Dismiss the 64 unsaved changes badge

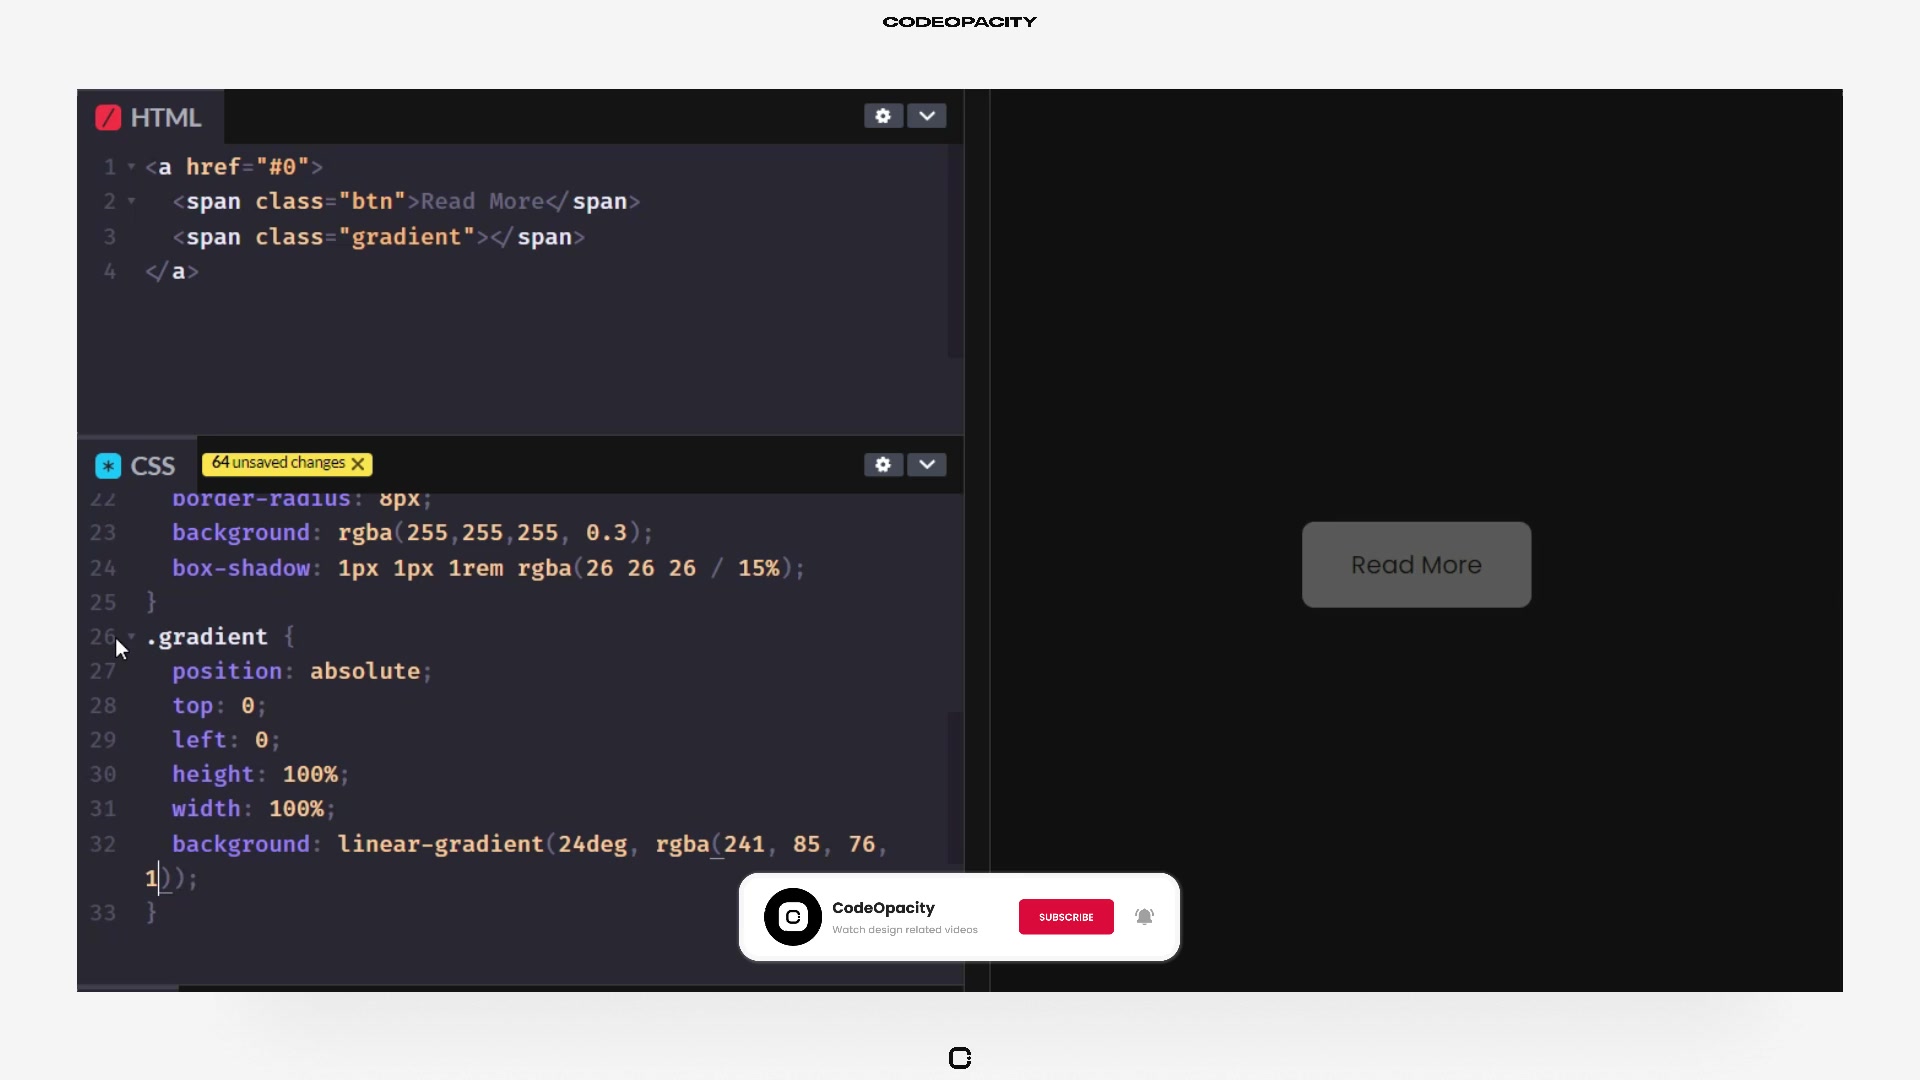click(x=358, y=464)
